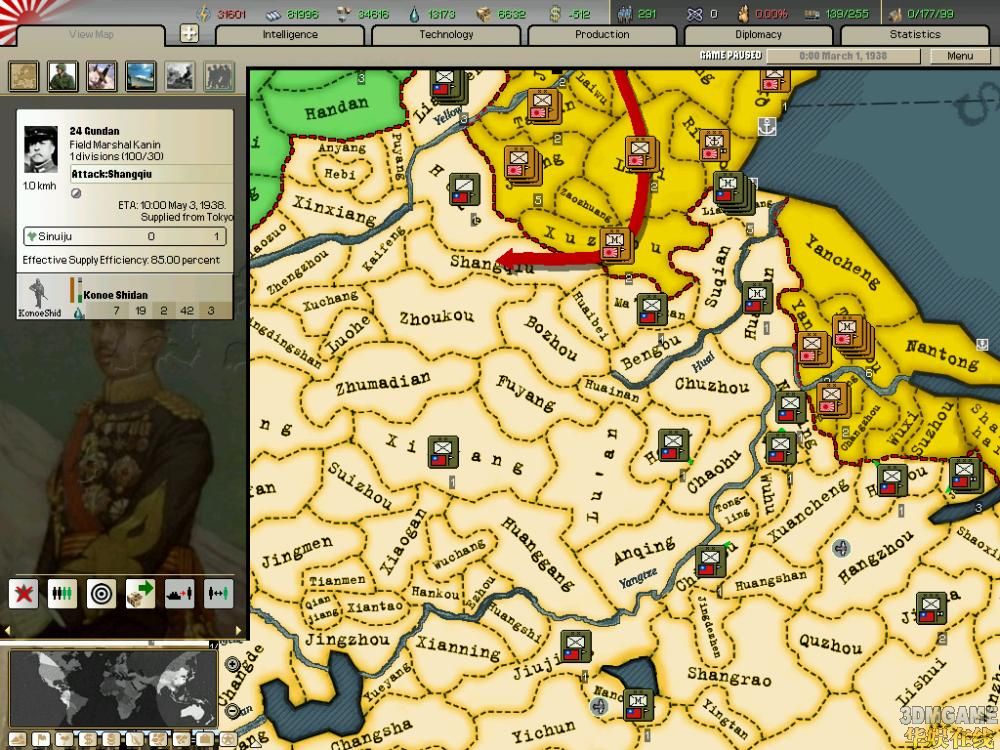The width and height of the screenshot is (1000, 750).
Task: Click the swap unit arrows icon
Action: [218, 593]
